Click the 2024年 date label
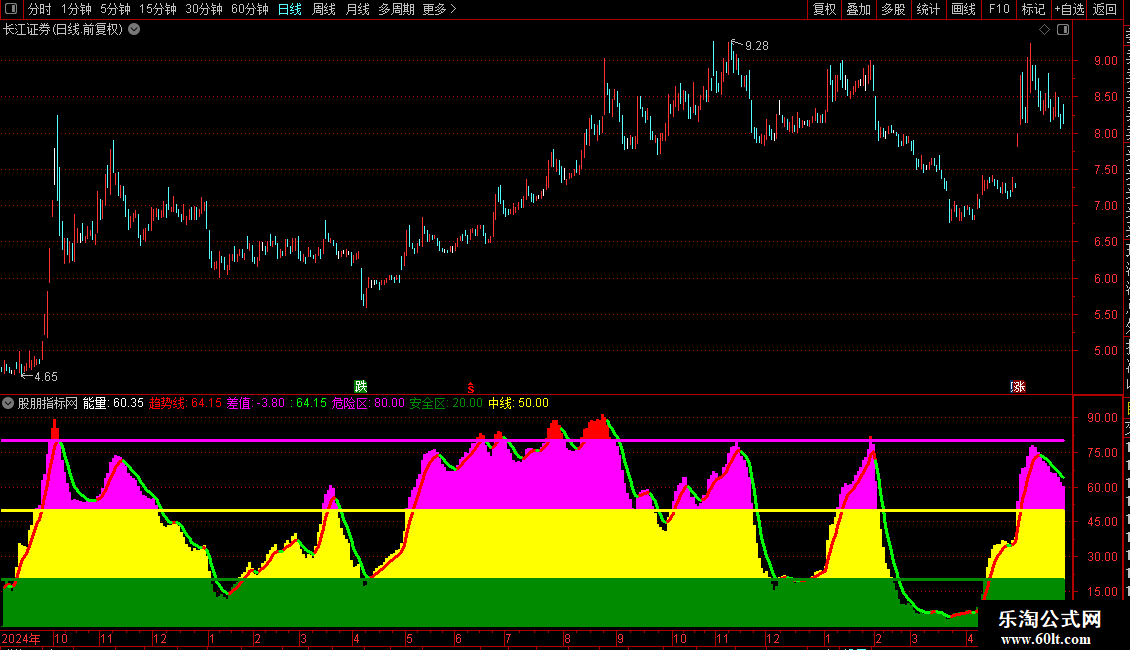 [x=21, y=638]
